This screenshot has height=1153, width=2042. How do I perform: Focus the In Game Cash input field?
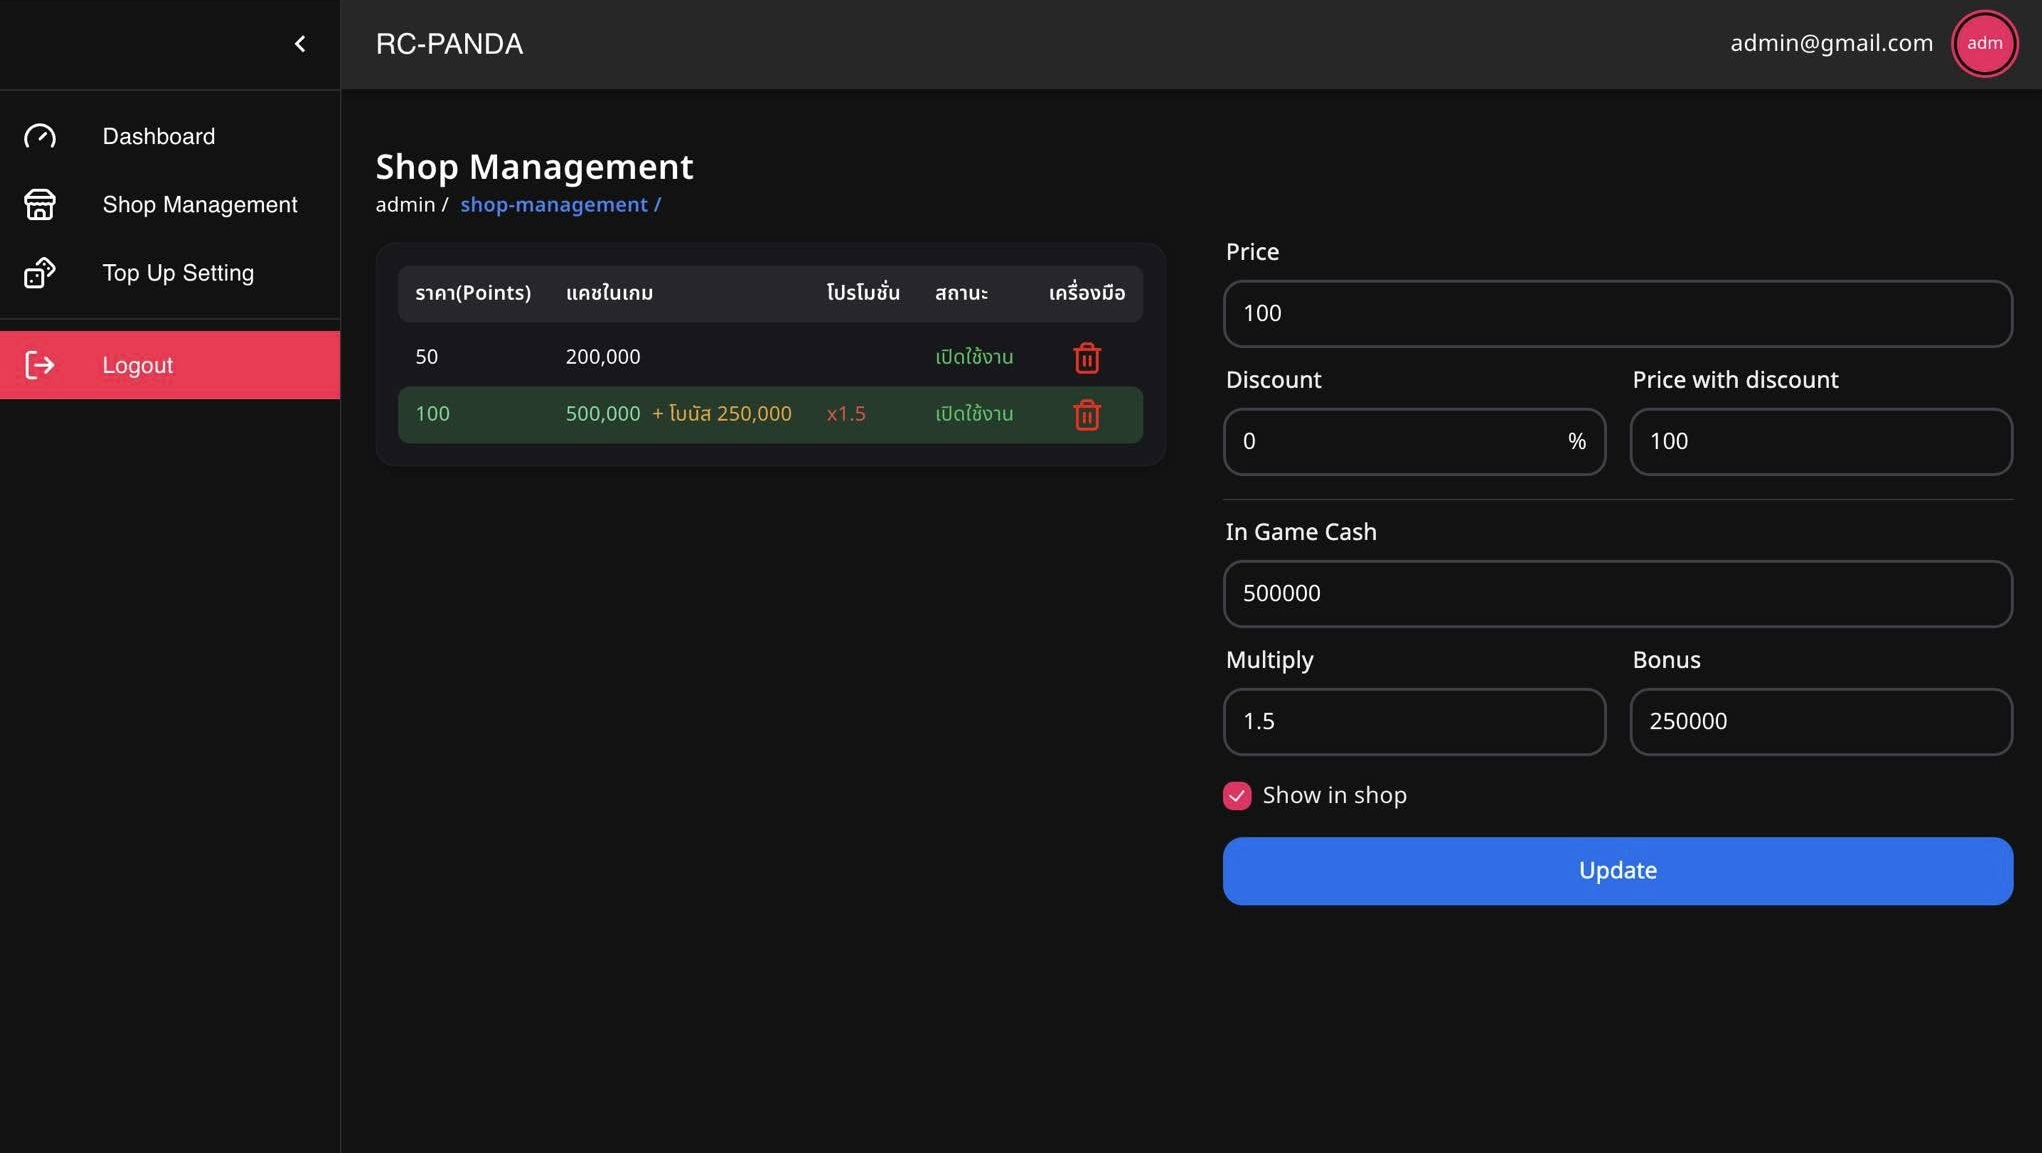click(x=1617, y=594)
